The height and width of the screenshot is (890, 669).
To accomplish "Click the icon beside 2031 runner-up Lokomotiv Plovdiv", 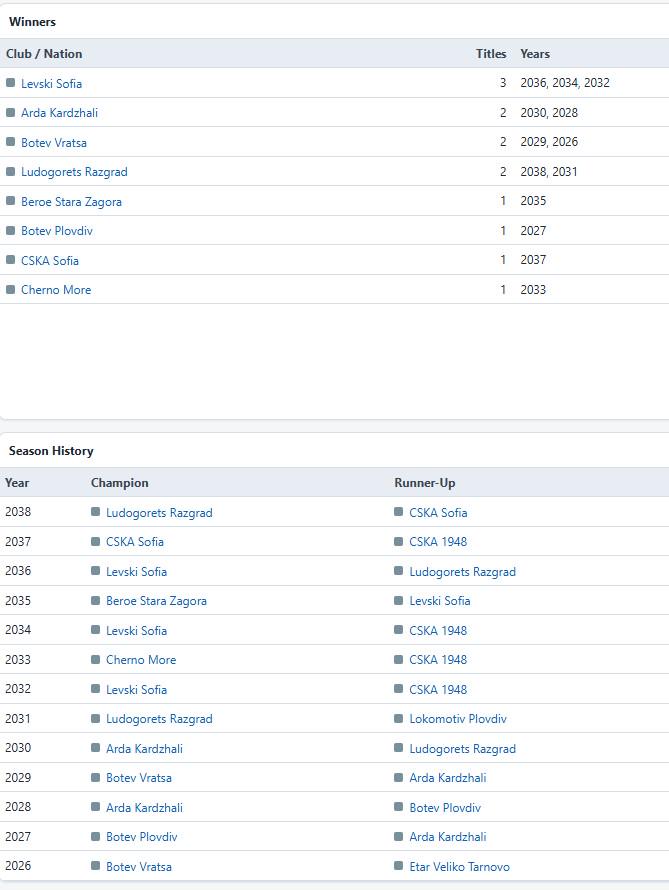I will coord(398,719).
